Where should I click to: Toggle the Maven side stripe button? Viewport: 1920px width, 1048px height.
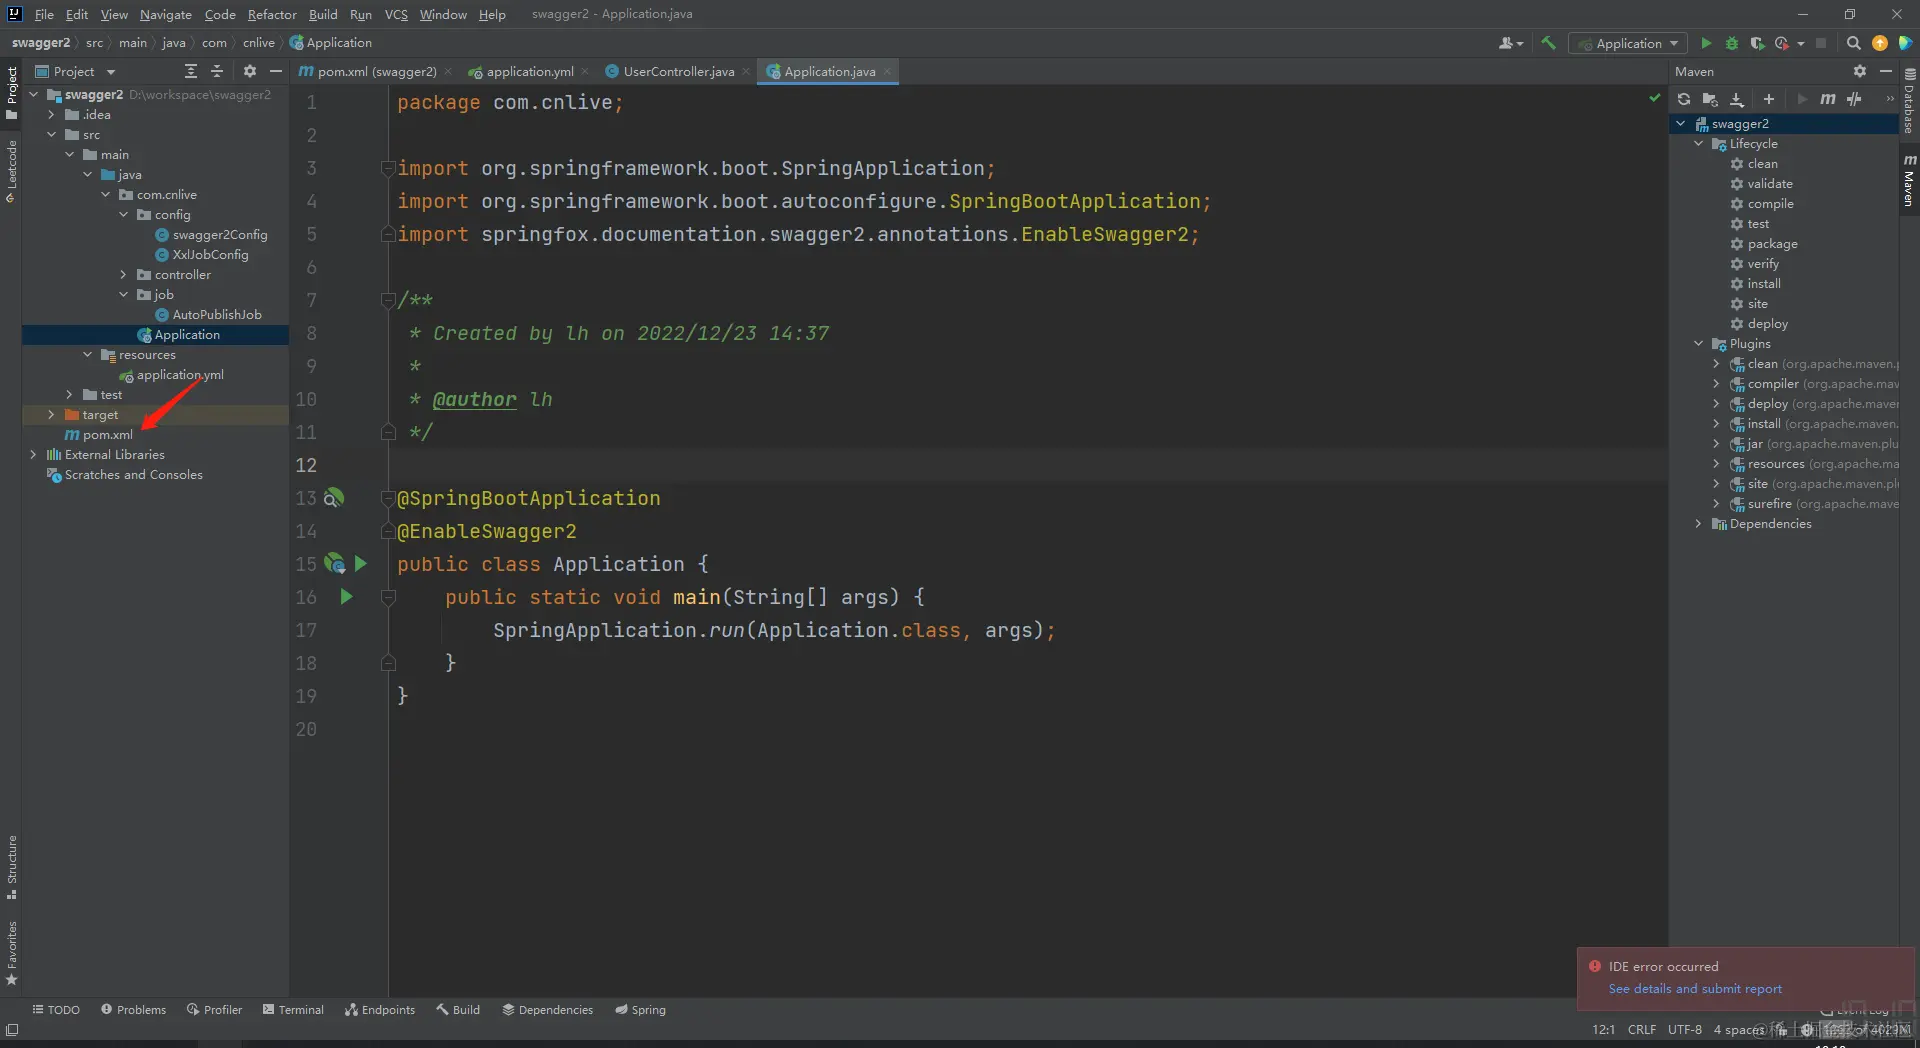click(1909, 181)
